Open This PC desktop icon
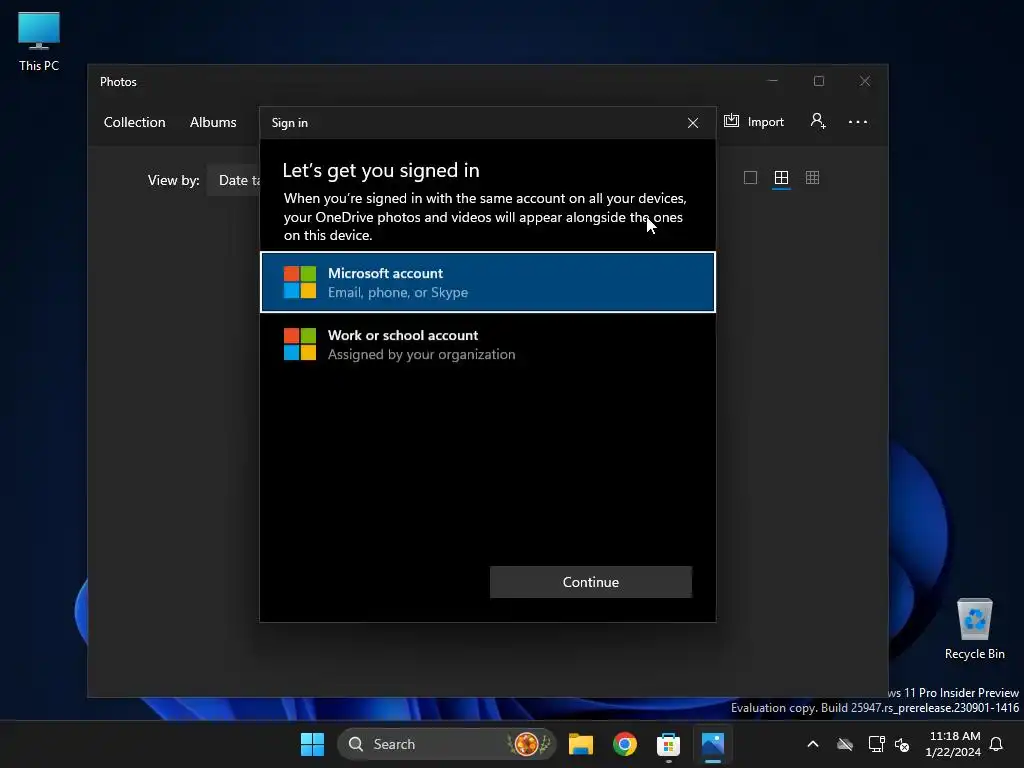1024x768 pixels. (x=39, y=42)
